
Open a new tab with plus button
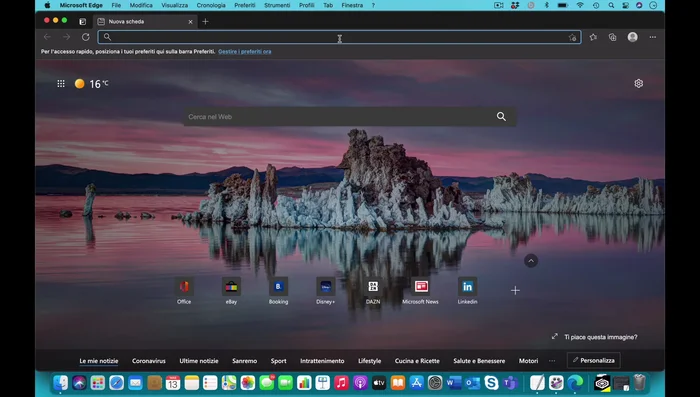[x=205, y=21]
